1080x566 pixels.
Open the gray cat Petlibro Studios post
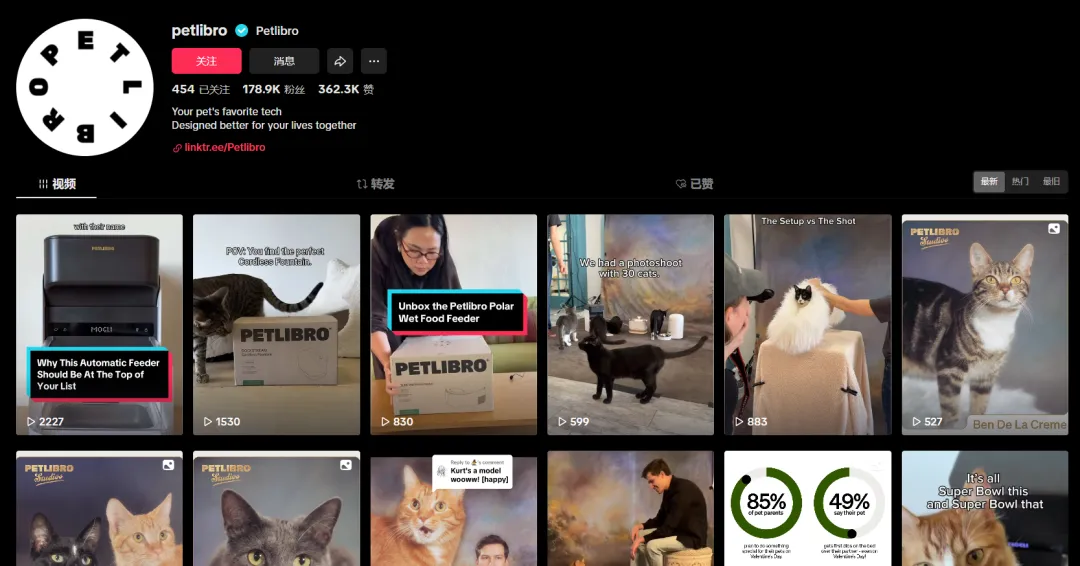(x=276, y=508)
